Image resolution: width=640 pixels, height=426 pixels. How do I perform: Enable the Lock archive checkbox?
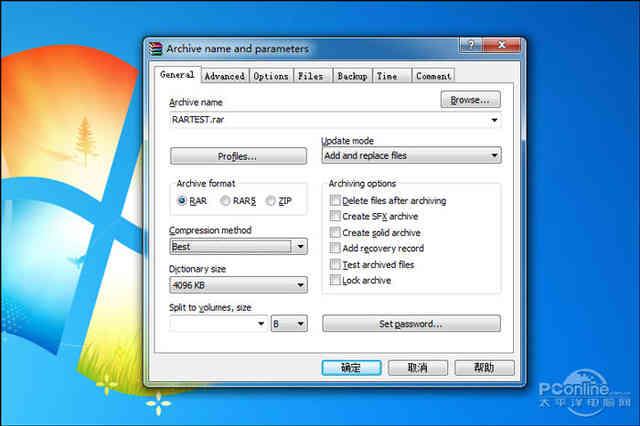coord(335,281)
